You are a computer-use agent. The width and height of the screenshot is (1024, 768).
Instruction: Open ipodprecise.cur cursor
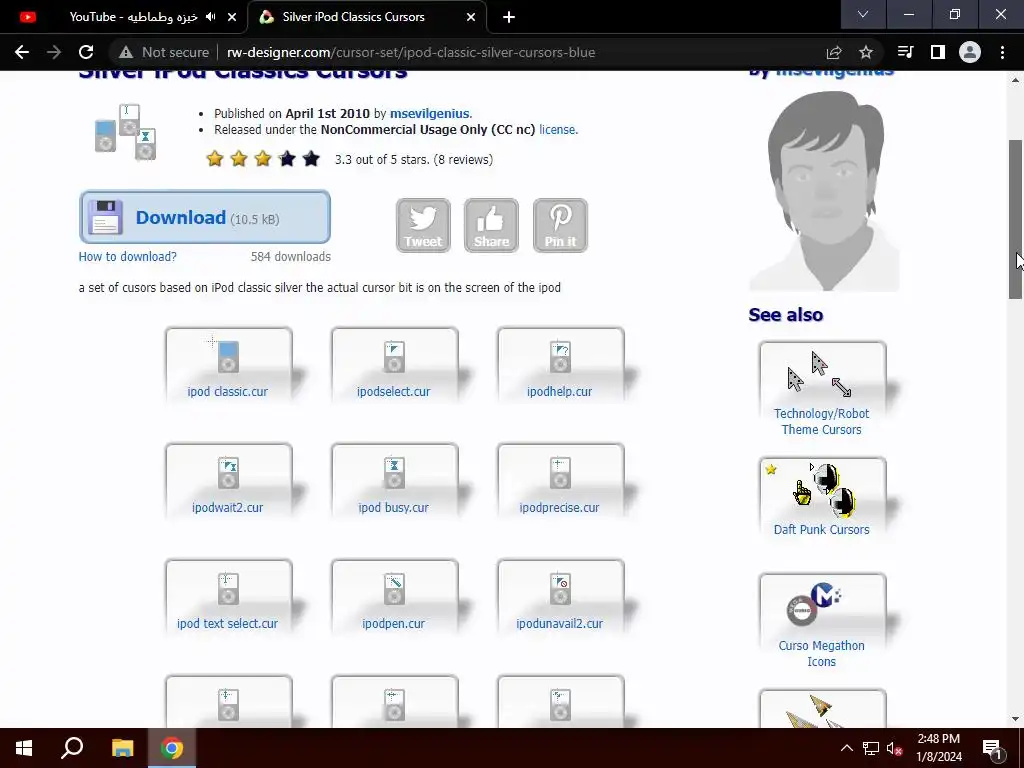560,481
